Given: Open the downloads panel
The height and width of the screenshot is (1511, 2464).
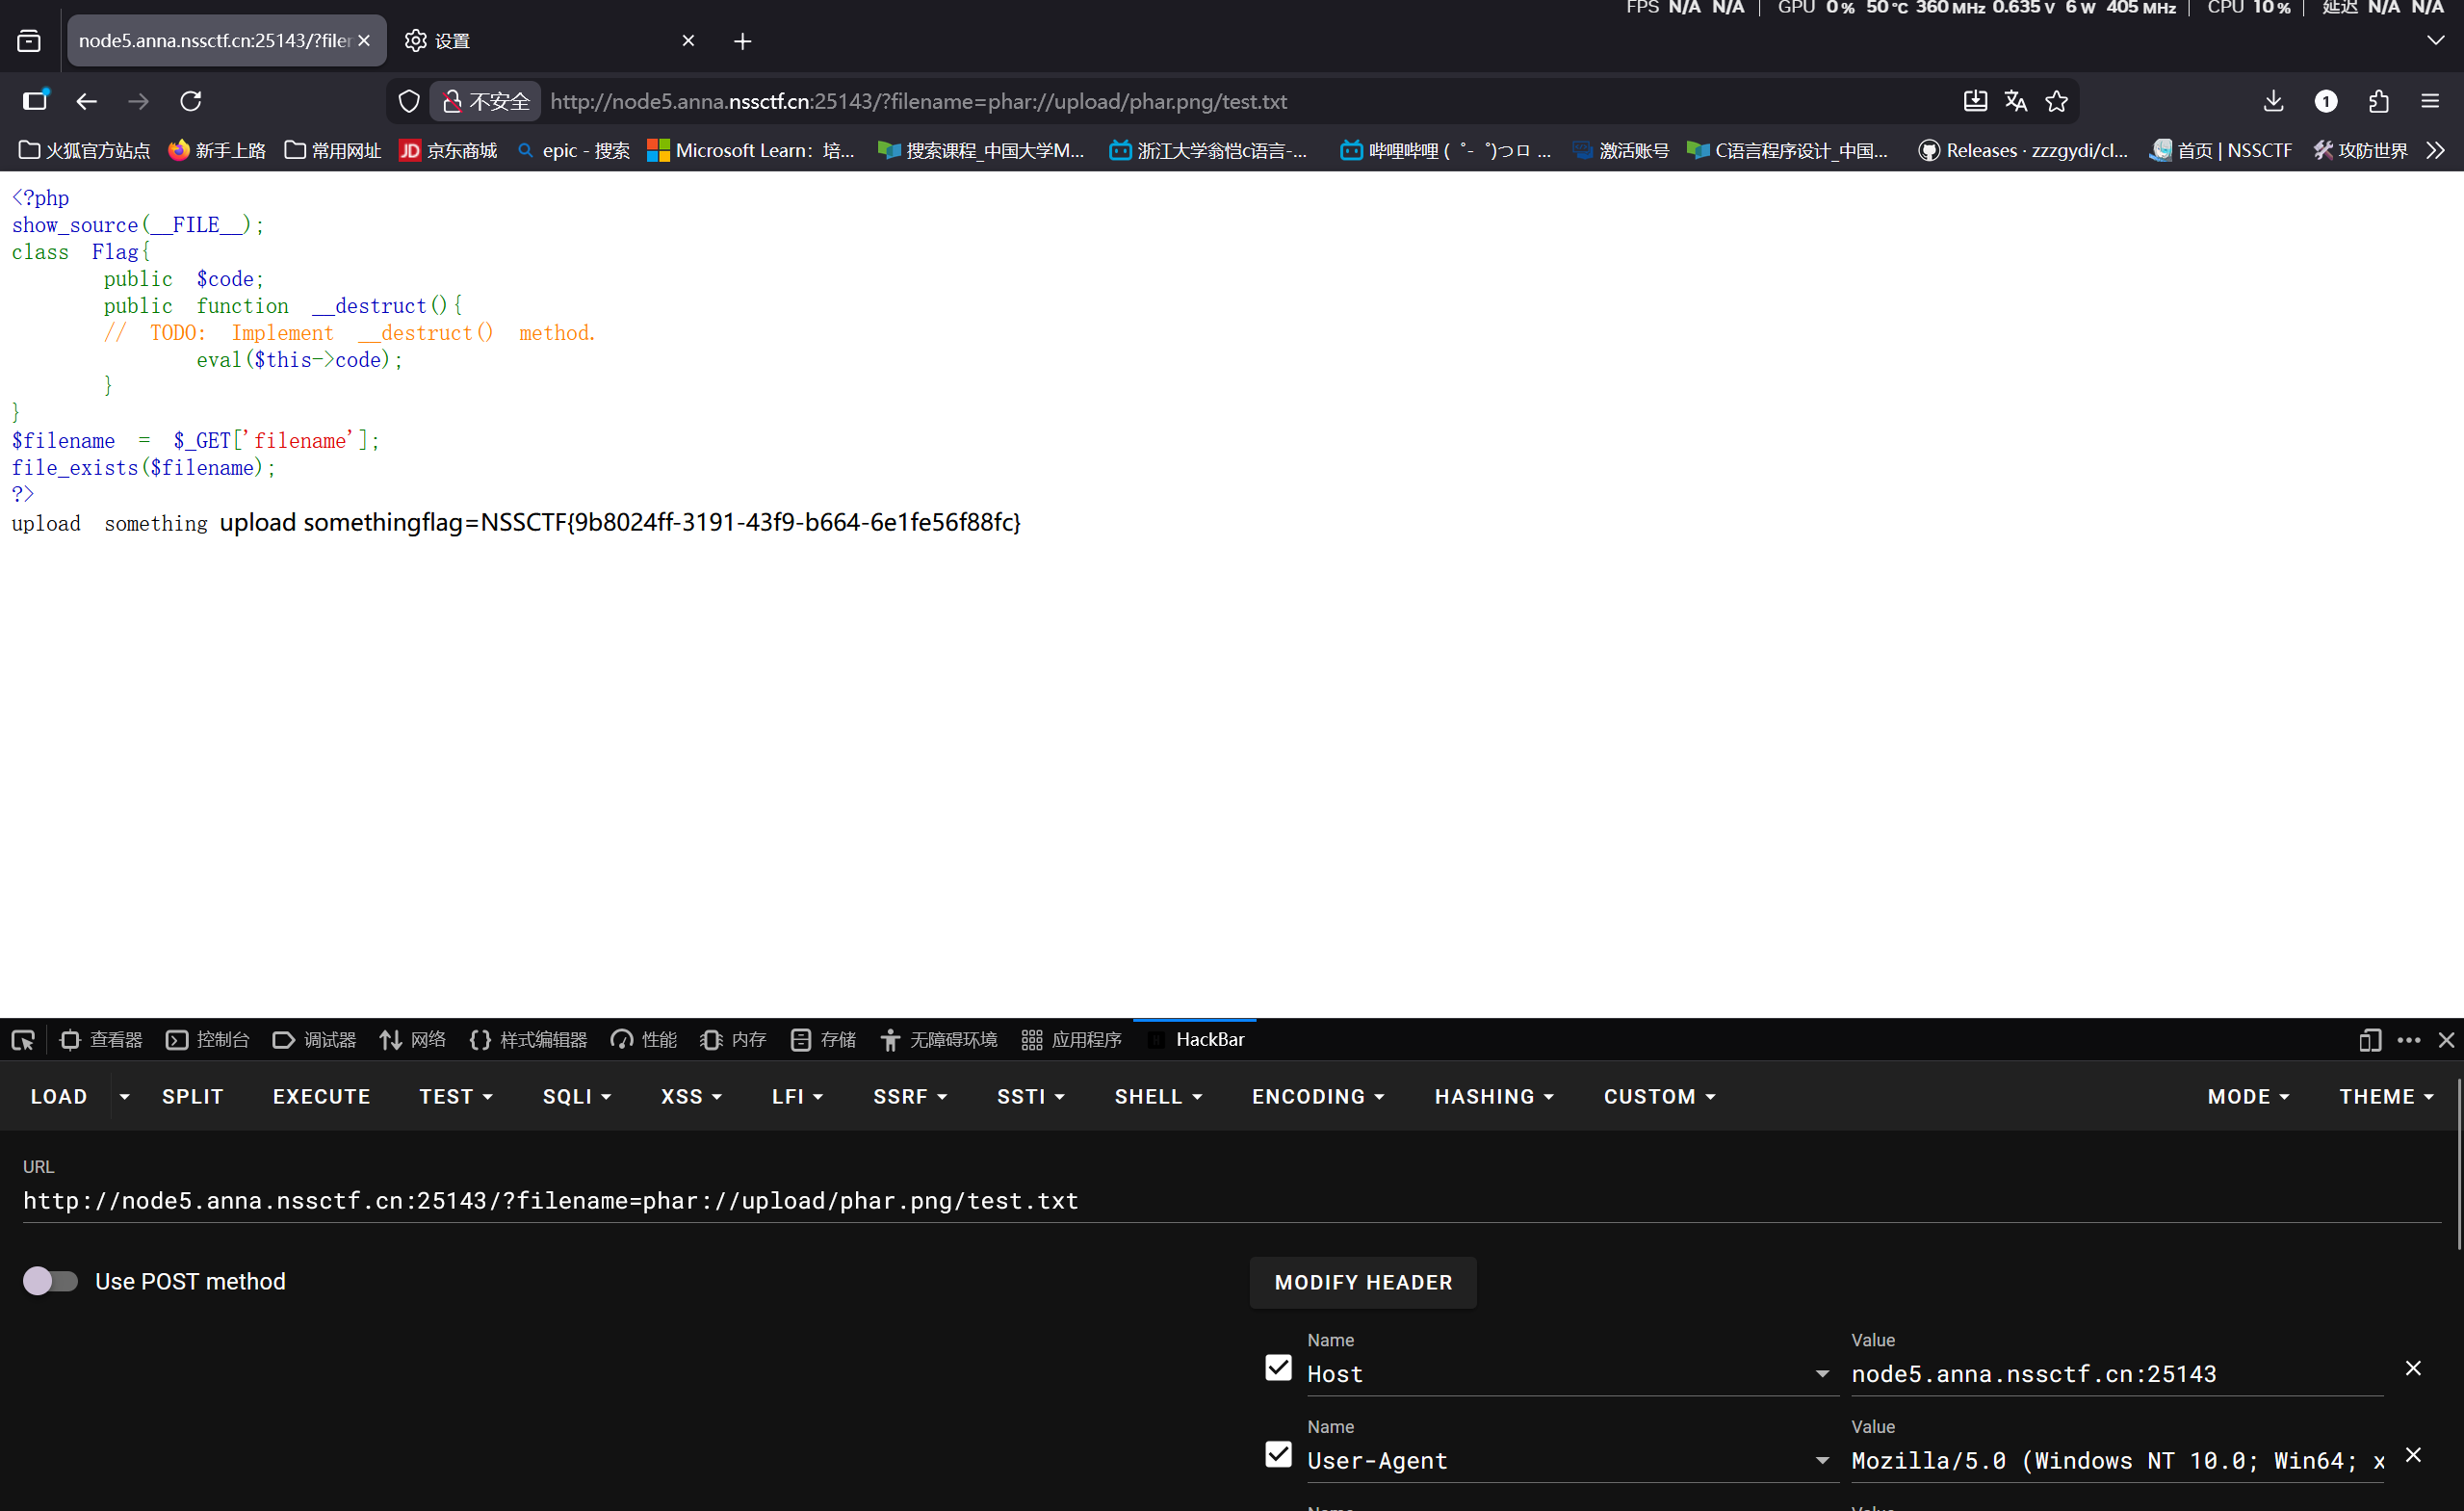Looking at the screenshot, I should pos(2273,101).
